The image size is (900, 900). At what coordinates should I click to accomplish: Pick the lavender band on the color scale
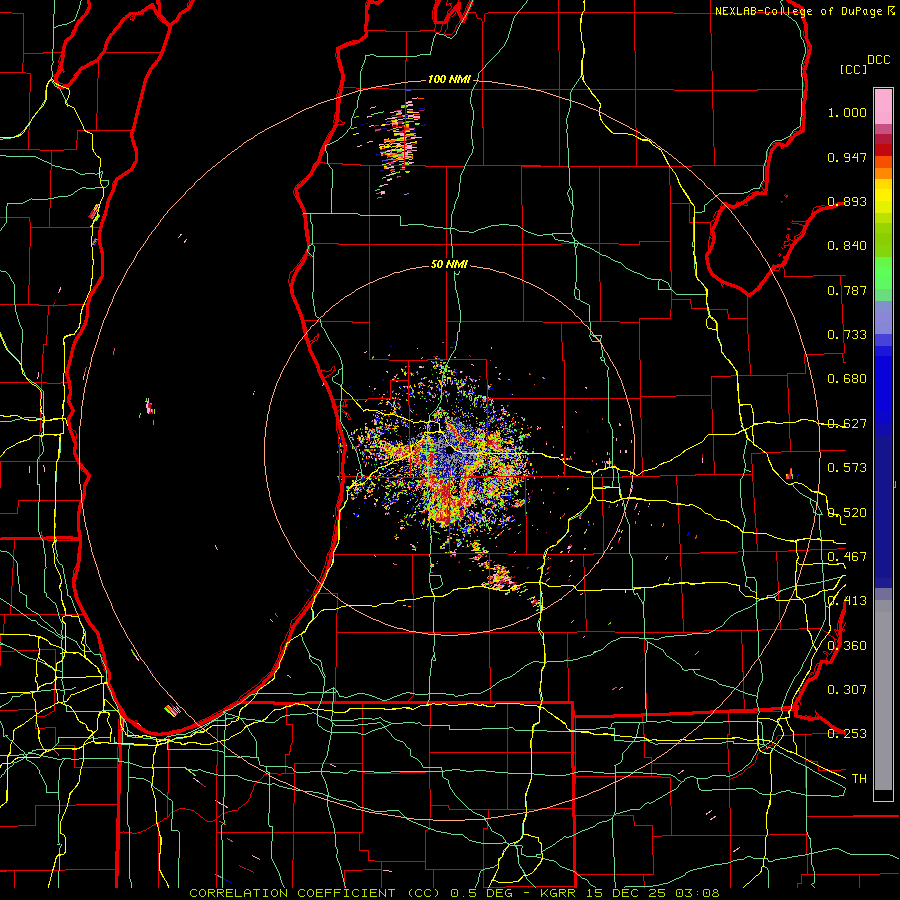pos(883,317)
